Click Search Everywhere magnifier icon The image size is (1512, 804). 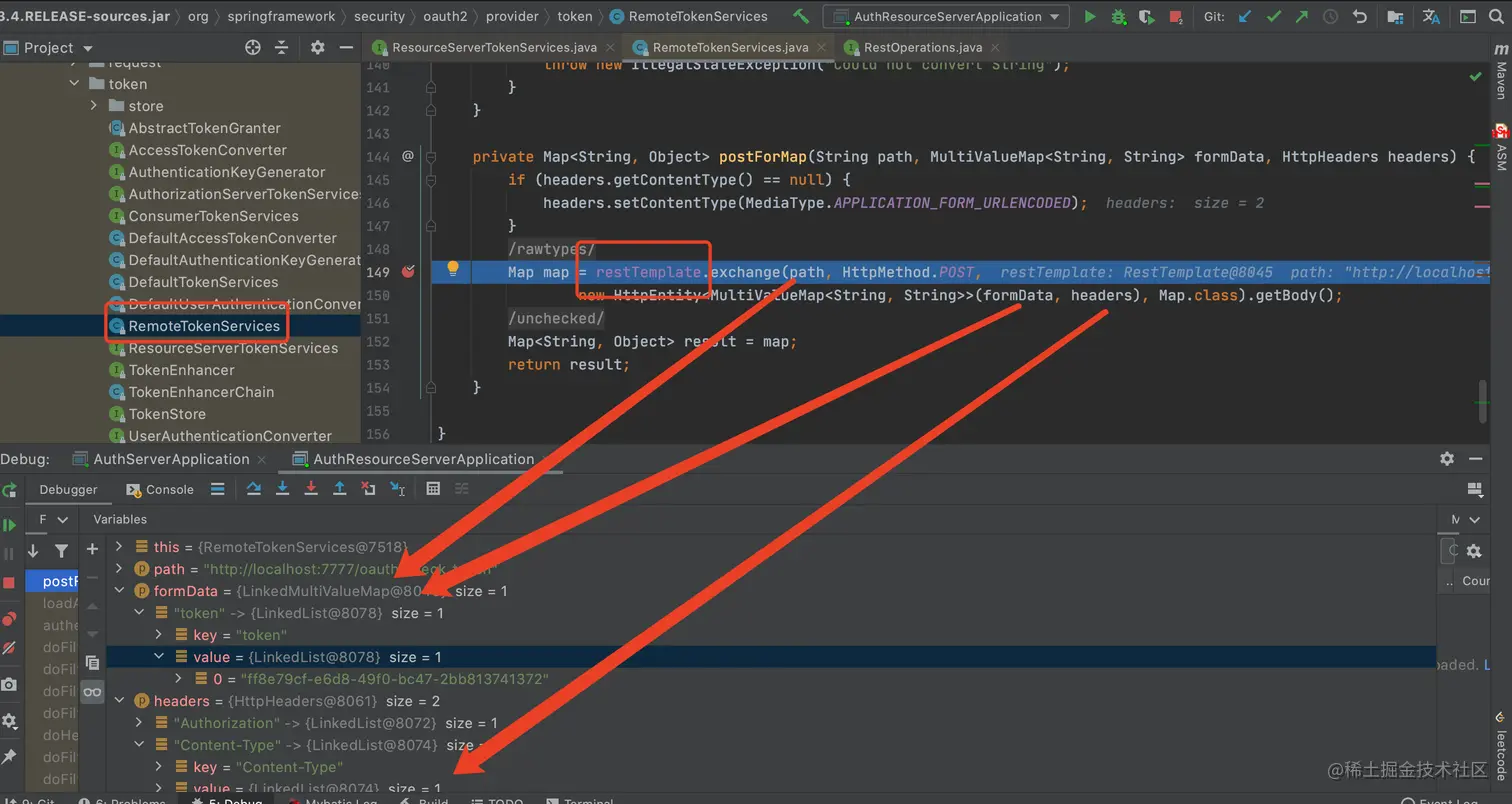click(x=1496, y=16)
